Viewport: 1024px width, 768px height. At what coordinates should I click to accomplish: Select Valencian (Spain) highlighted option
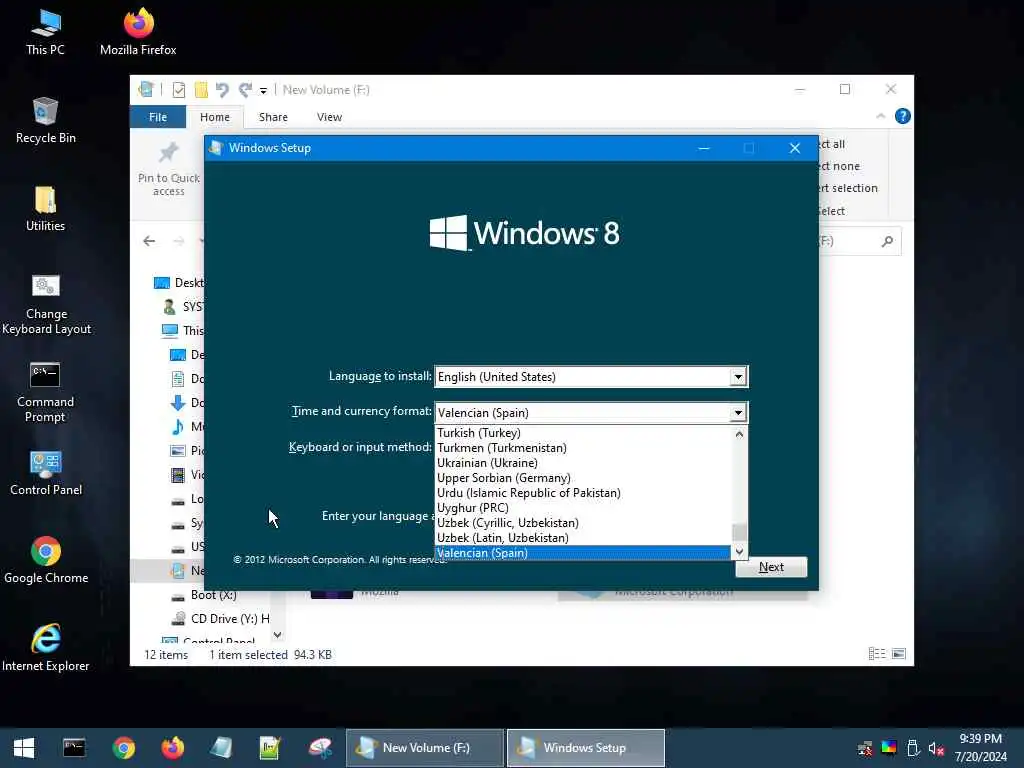point(583,553)
